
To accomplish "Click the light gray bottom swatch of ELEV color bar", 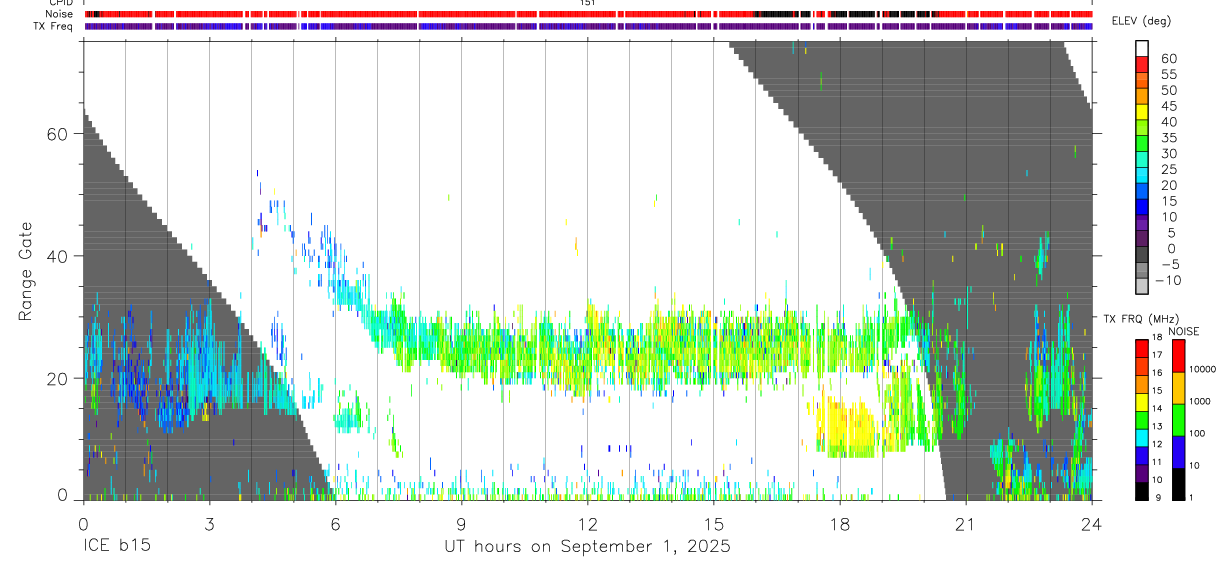I will tap(1142, 286).
